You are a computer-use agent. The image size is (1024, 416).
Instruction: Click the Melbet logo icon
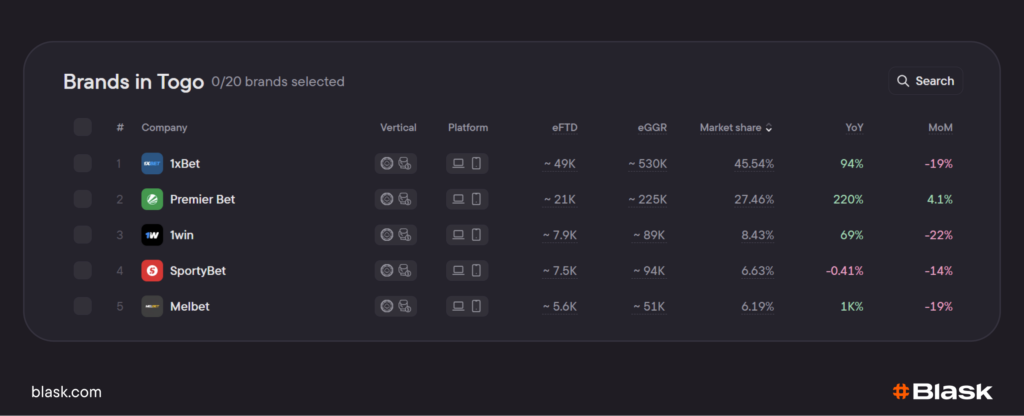(152, 306)
